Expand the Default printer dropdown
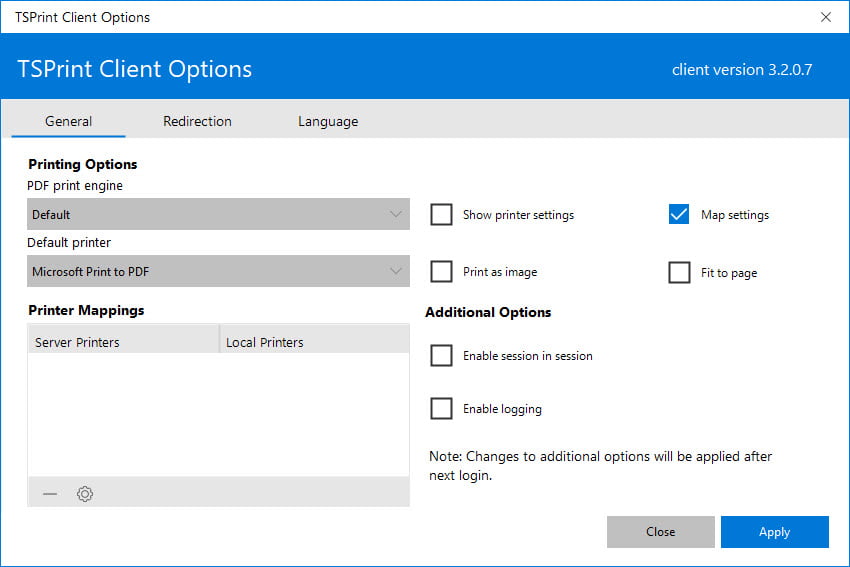This screenshot has height=567, width=850. tap(218, 271)
